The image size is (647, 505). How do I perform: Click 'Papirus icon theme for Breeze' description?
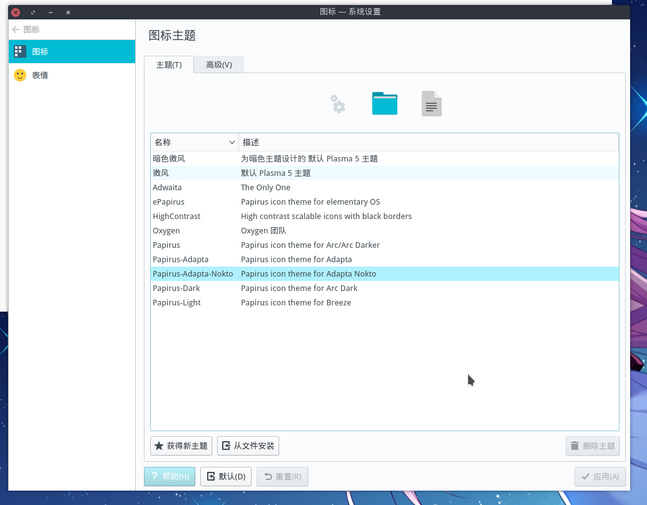click(296, 303)
